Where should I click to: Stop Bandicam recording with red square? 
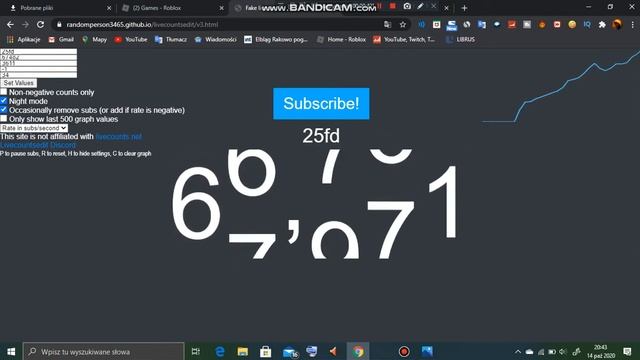(392, 6)
